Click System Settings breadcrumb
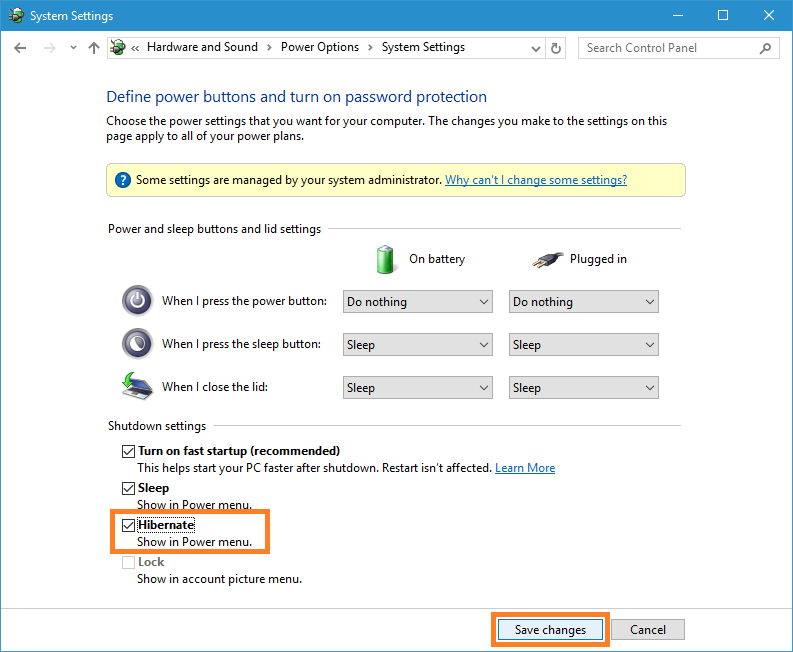Screen dimensions: 793x652 tap(423, 47)
